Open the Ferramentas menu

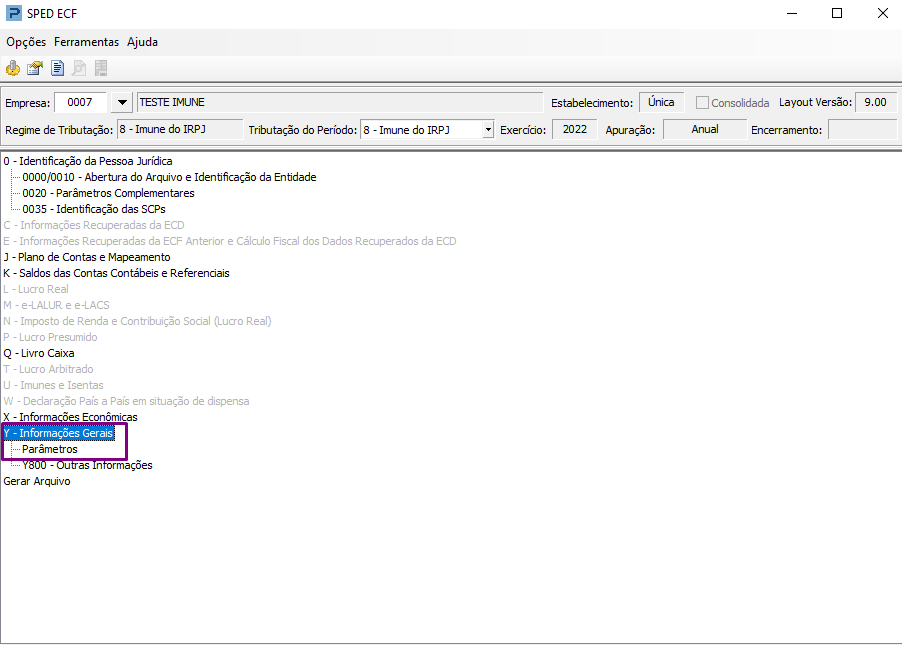86,42
